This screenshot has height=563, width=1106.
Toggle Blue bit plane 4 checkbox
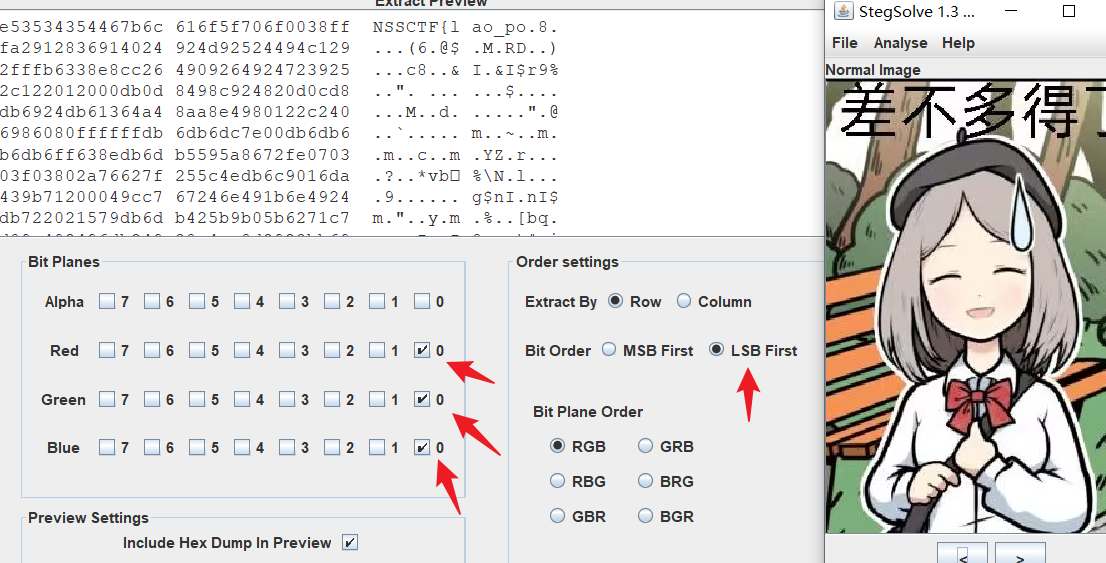click(x=242, y=447)
